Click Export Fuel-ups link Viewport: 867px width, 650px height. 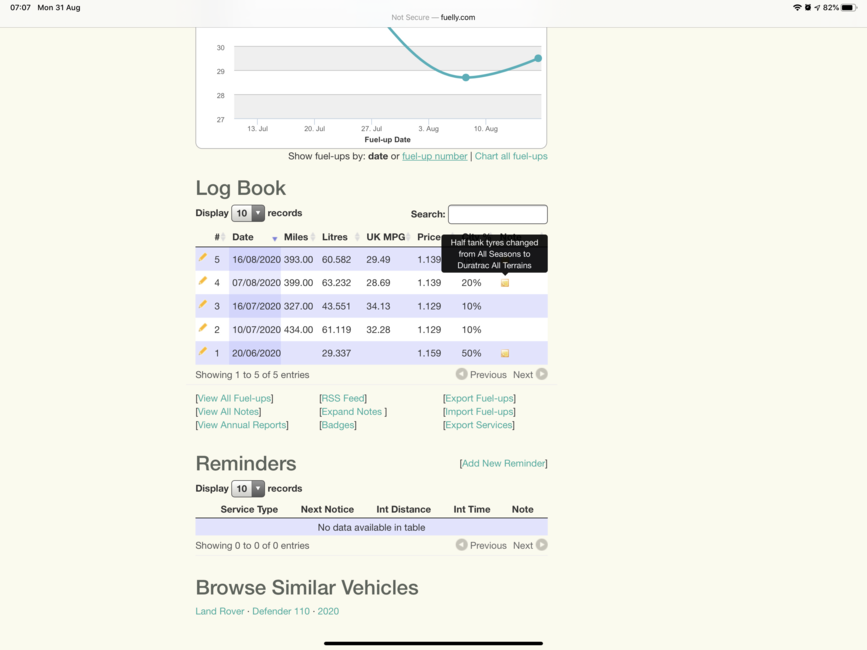(x=479, y=399)
